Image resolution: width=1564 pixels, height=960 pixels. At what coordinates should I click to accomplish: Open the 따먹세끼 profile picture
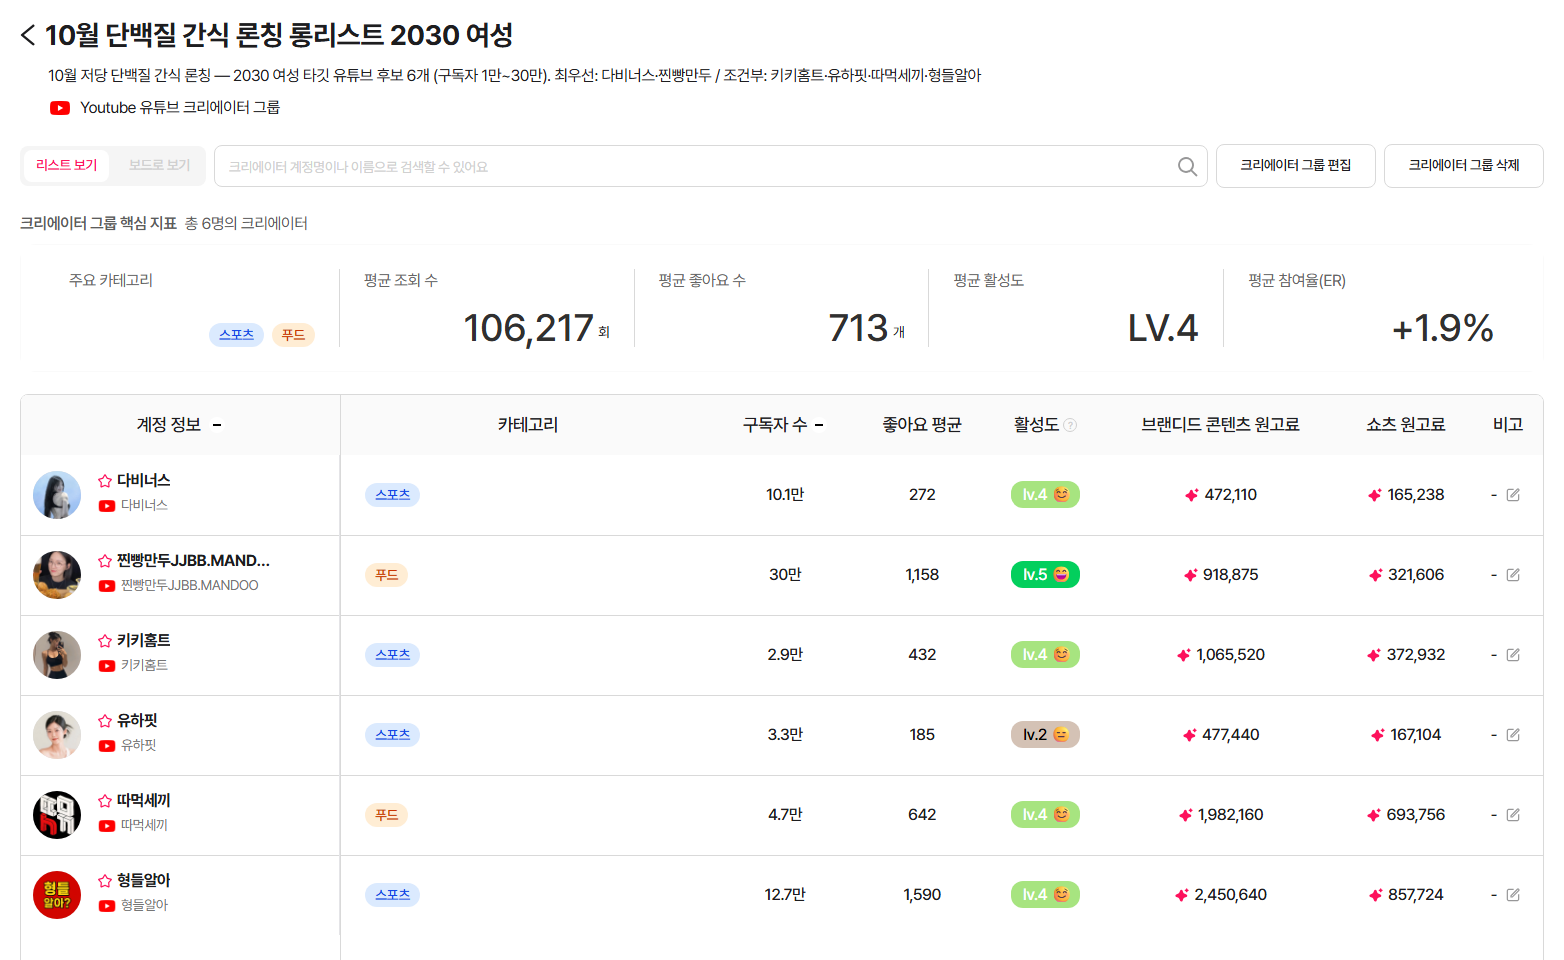pyautogui.click(x=57, y=815)
